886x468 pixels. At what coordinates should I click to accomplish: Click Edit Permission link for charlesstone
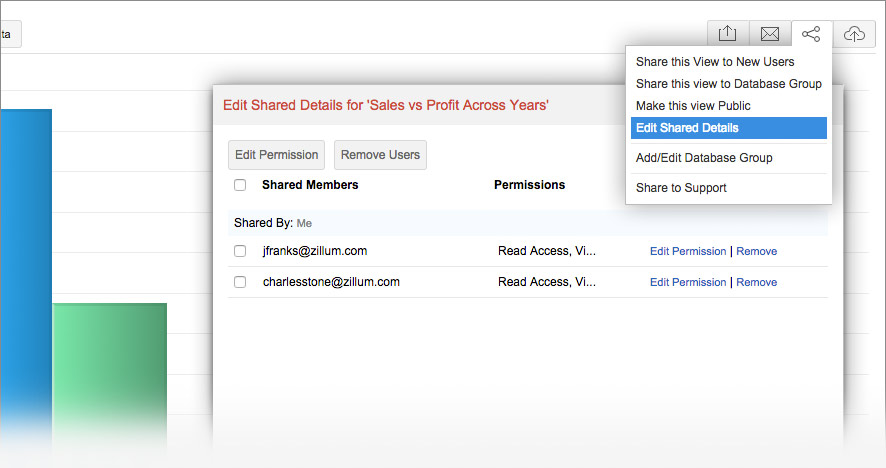(x=688, y=283)
